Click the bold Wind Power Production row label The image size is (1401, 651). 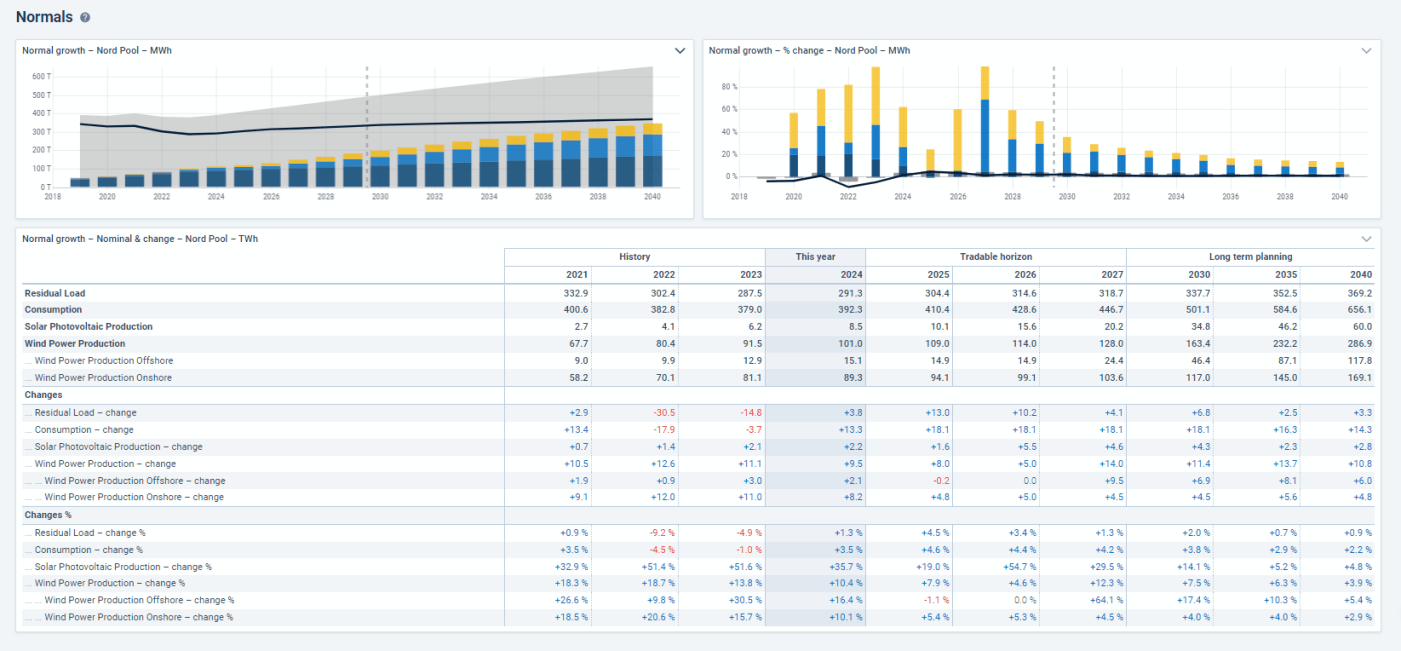[73, 344]
